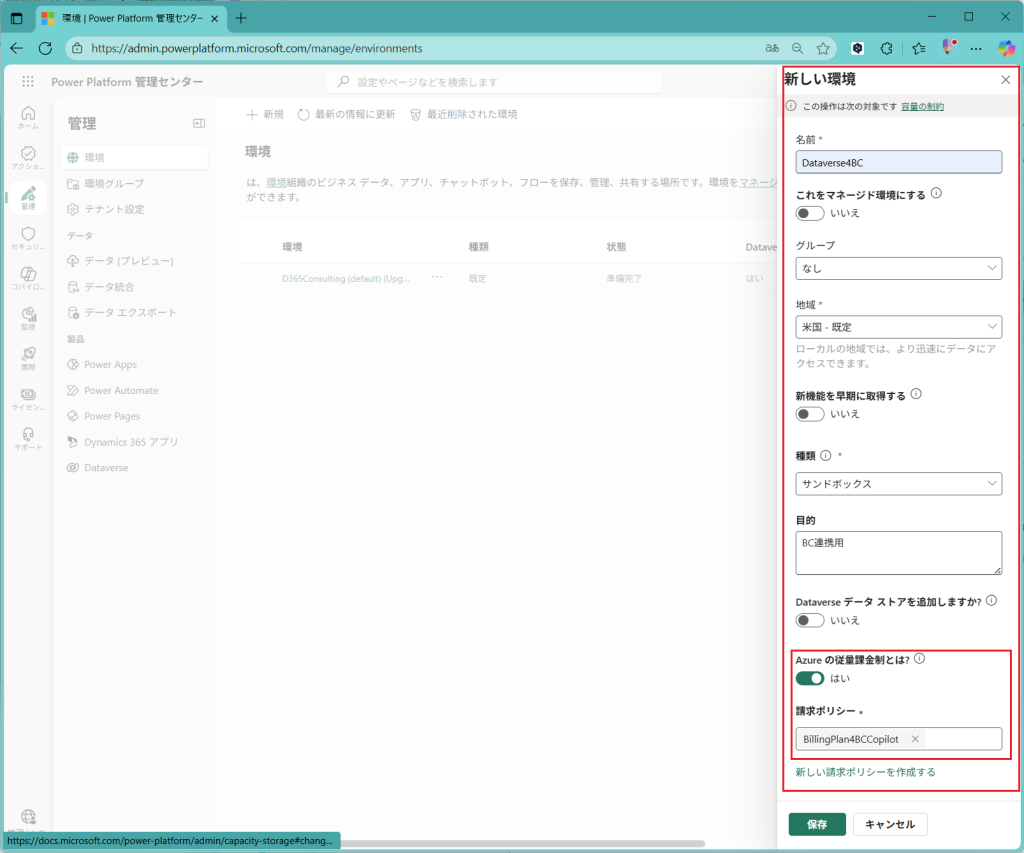Screen dimensions: 1024x853
Task: Open the D365Consulting (default) environment link
Action: point(346,278)
